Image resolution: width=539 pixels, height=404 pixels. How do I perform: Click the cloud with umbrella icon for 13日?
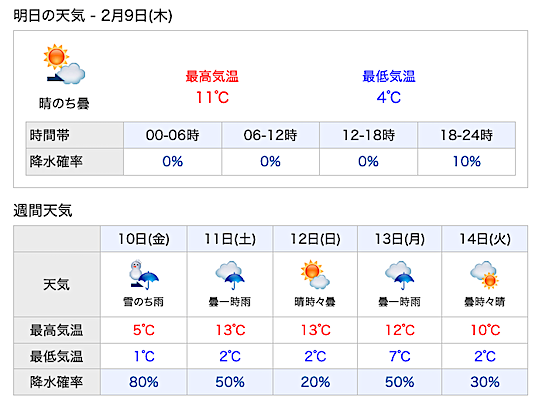coord(399,275)
